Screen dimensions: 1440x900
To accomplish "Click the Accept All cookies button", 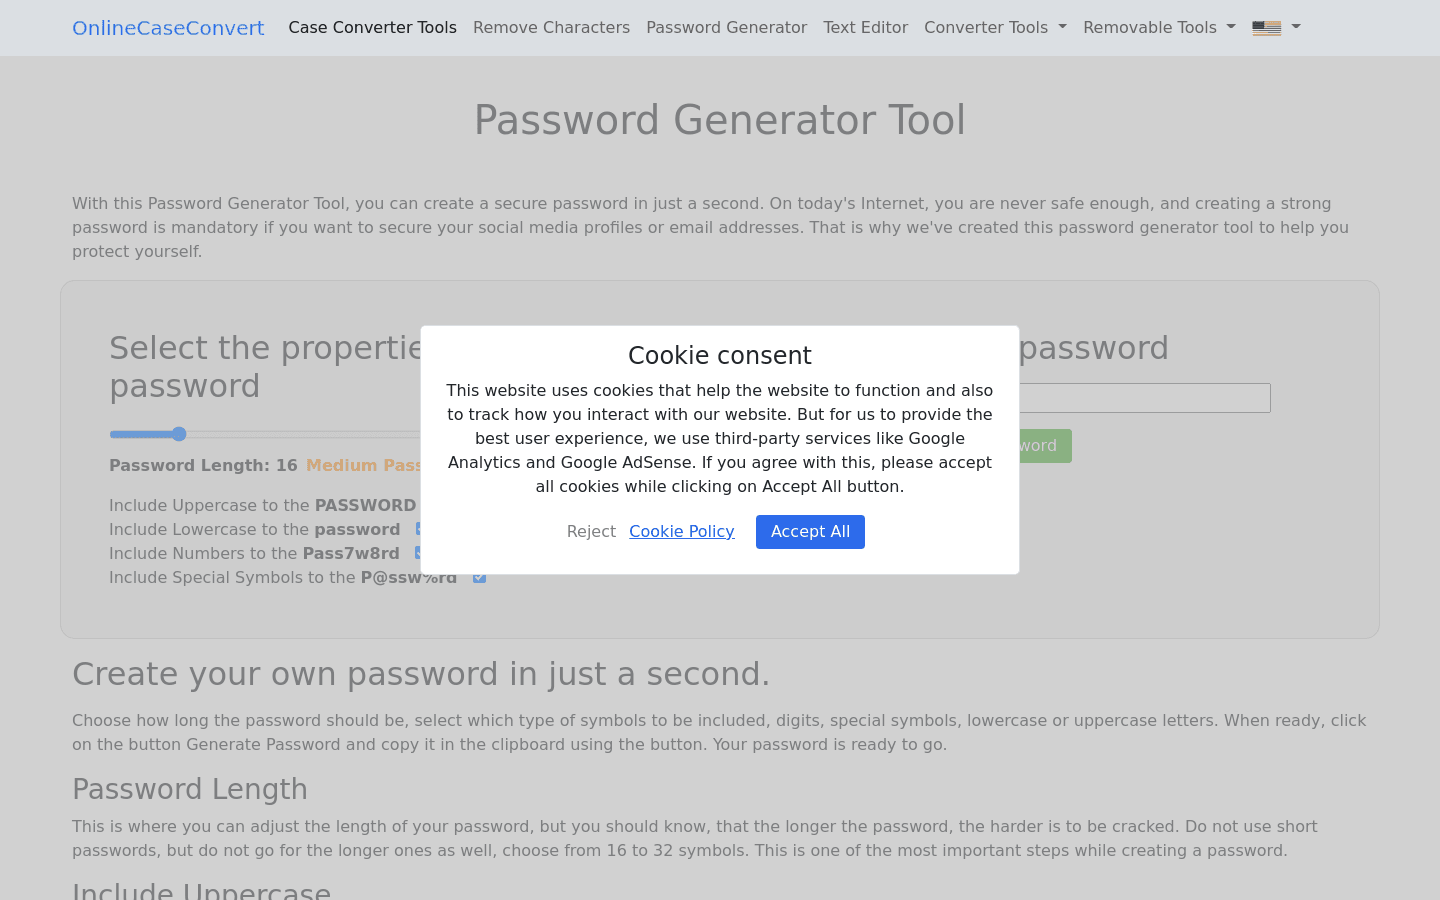I will tap(810, 531).
